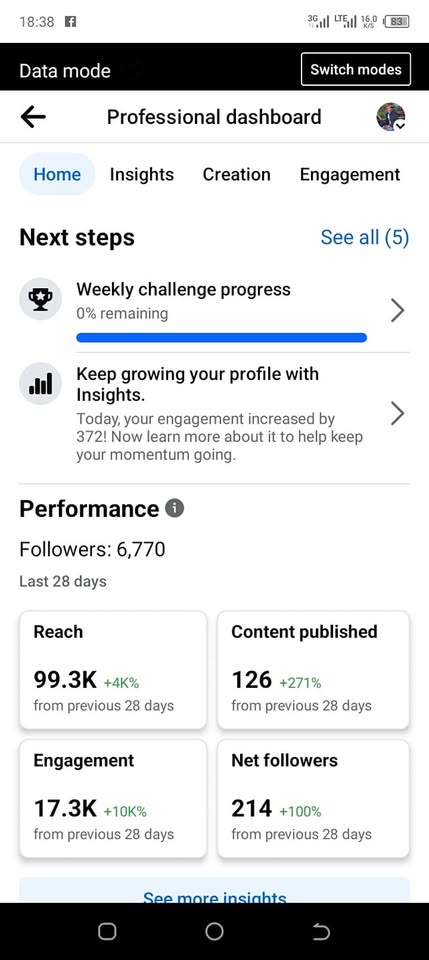429x960 pixels.
Task: Tap Android recent apps square icon
Action: pyautogui.click(x=107, y=931)
